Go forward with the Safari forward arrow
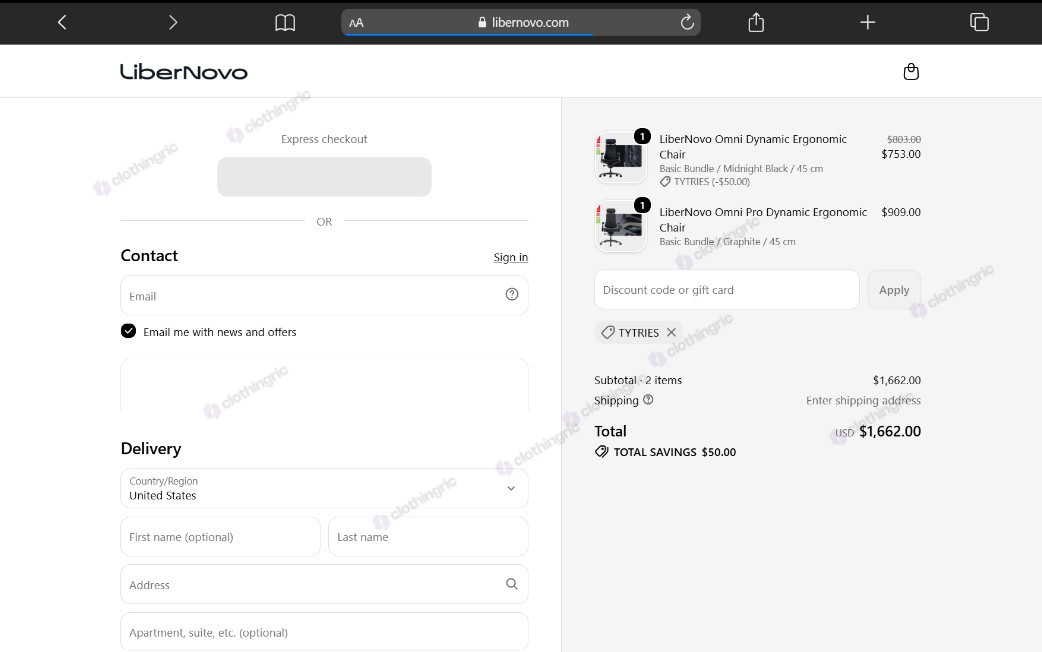1042x652 pixels. click(x=173, y=23)
